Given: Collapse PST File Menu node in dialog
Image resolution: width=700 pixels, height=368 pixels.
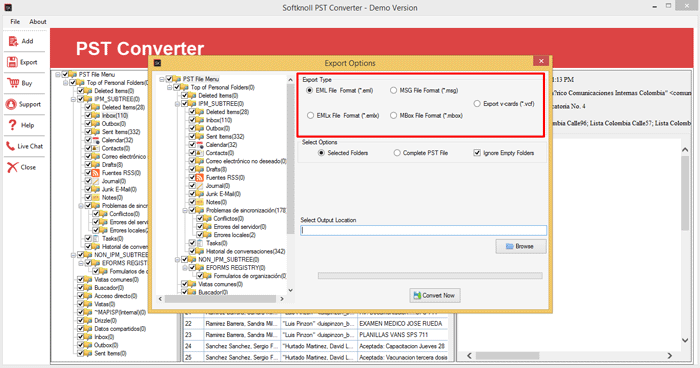Looking at the screenshot, I should [x=162, y=79].
